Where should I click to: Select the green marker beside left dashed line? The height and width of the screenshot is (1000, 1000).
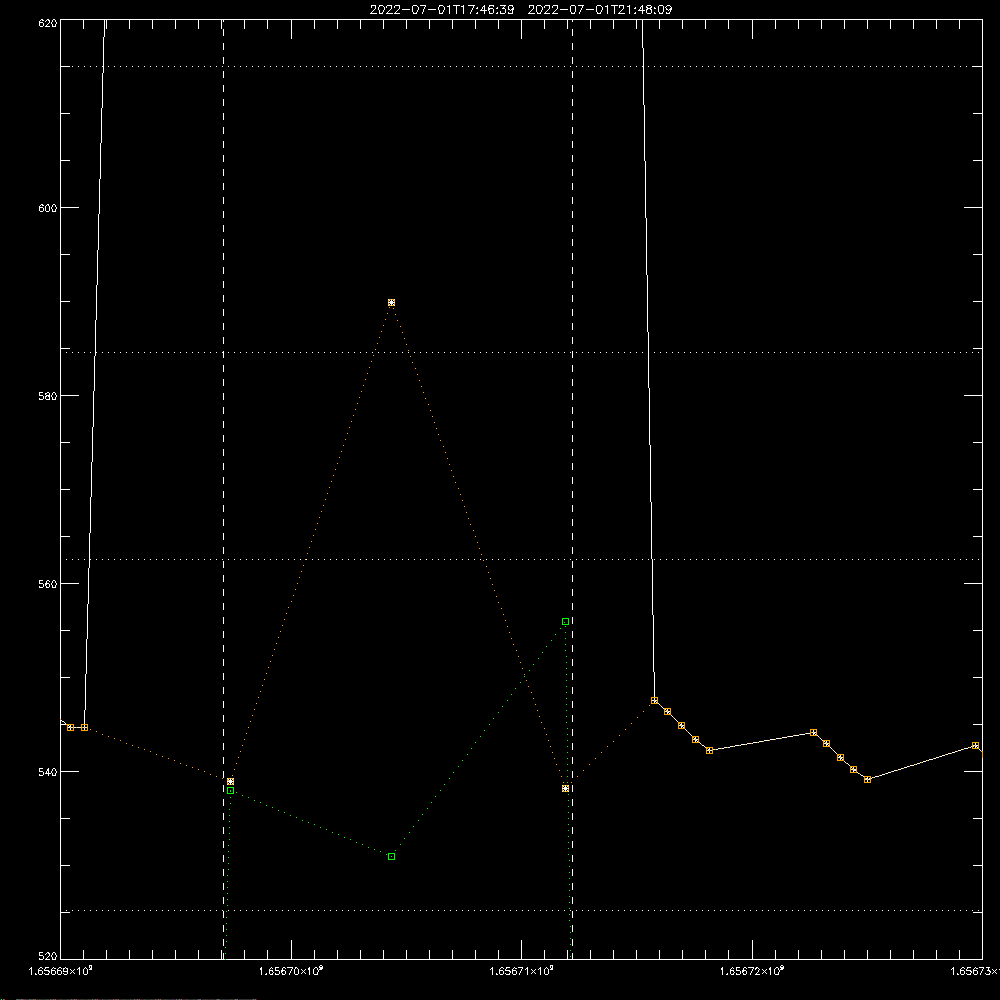(x=231, y=791)
